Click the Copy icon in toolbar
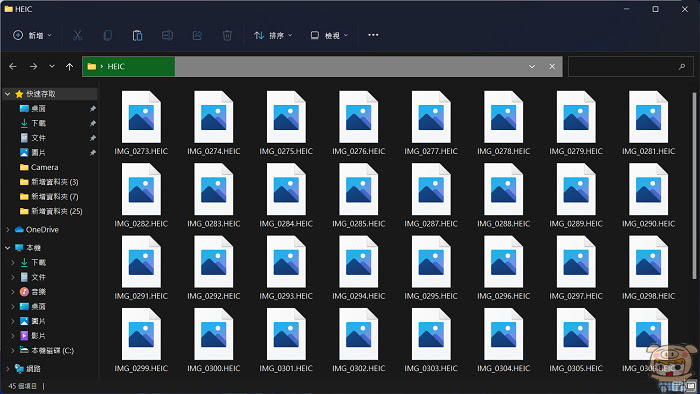The image size is (700, 394). pos(108,35)
